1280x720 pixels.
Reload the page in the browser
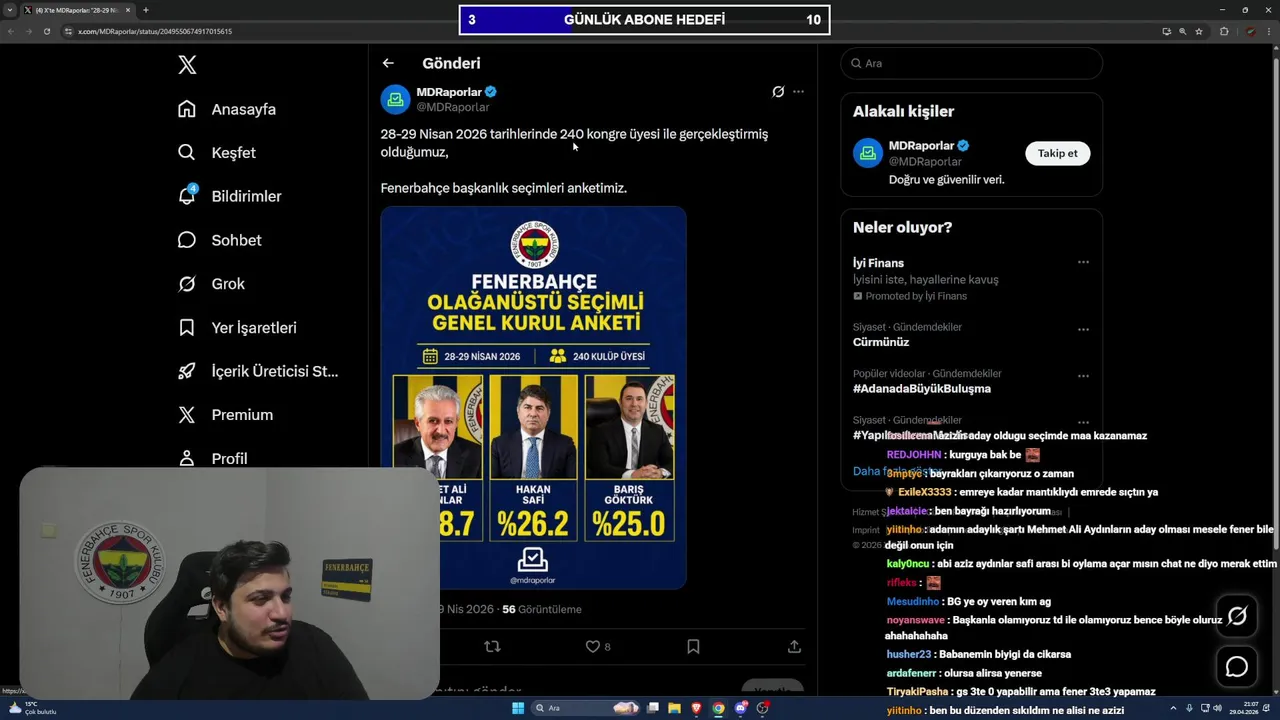[x=46, y=31]
